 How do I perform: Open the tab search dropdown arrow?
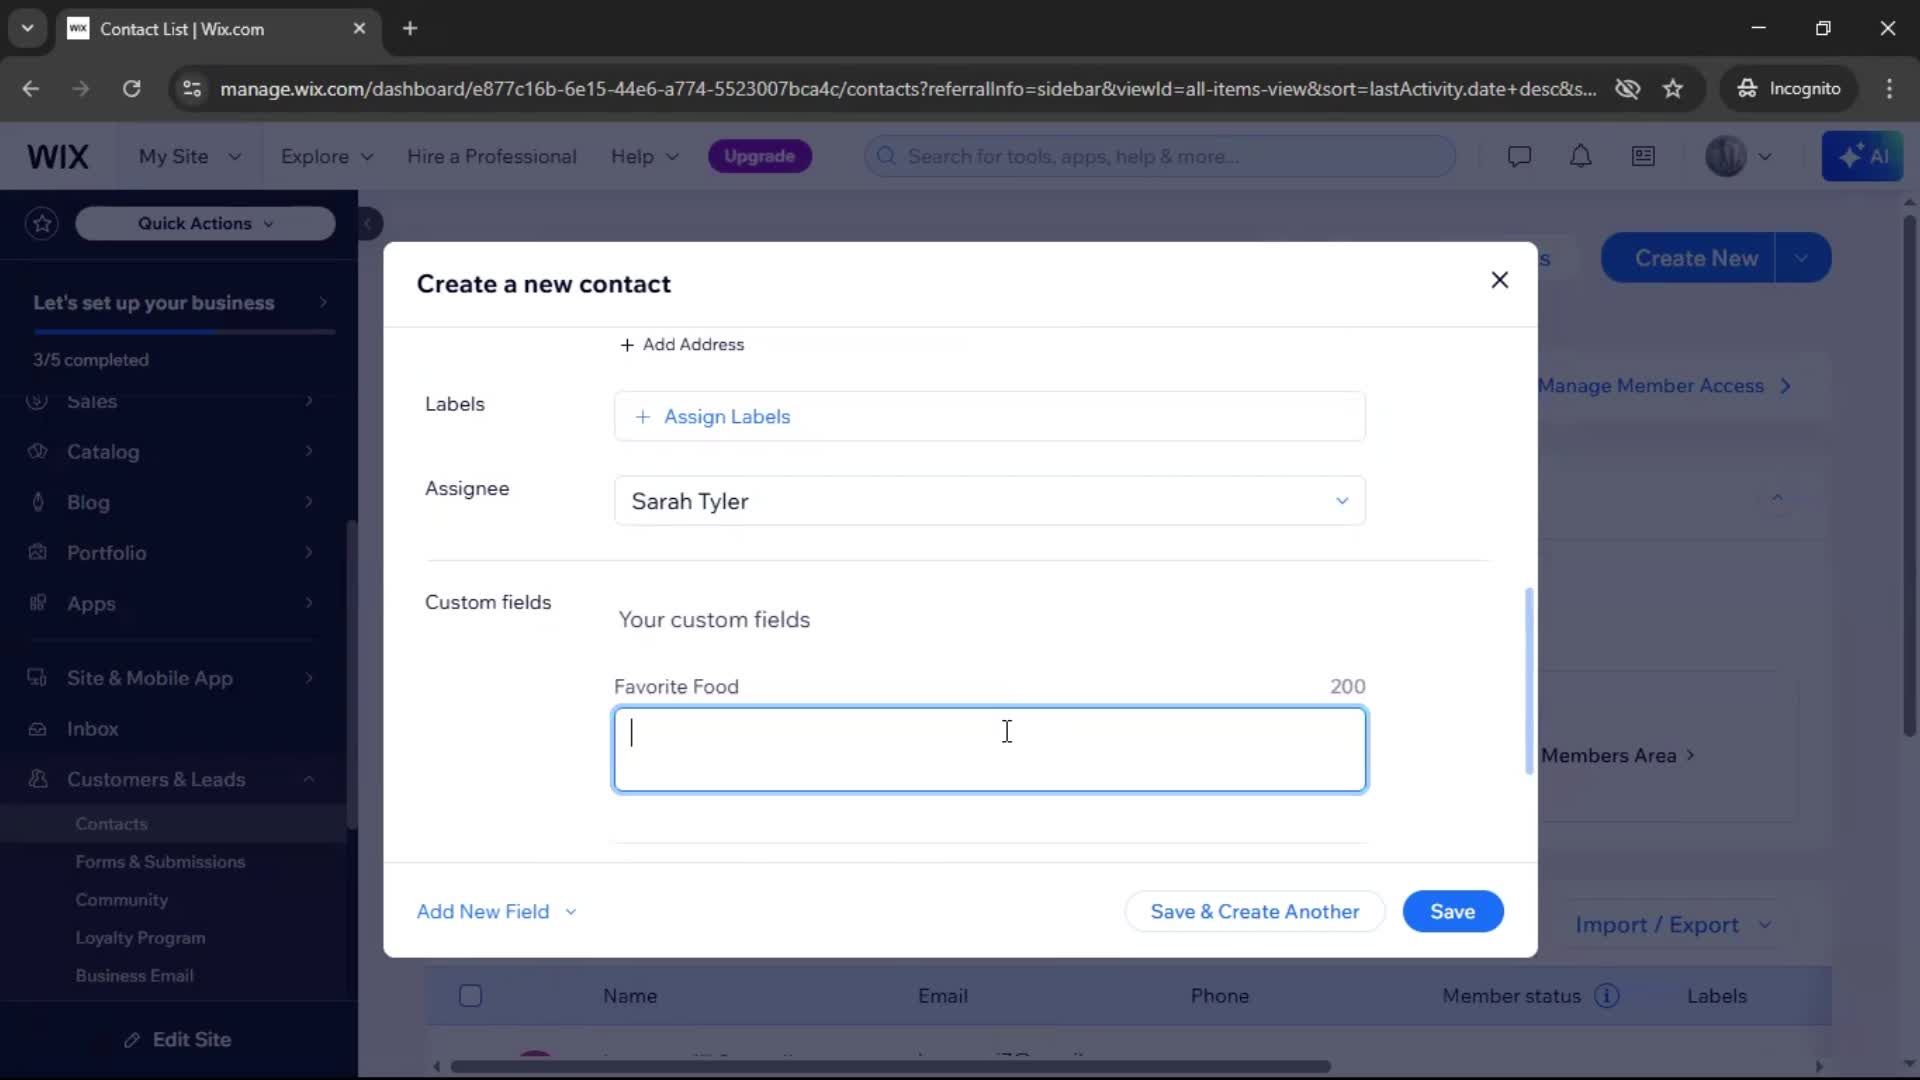click(x=28, y=28)
